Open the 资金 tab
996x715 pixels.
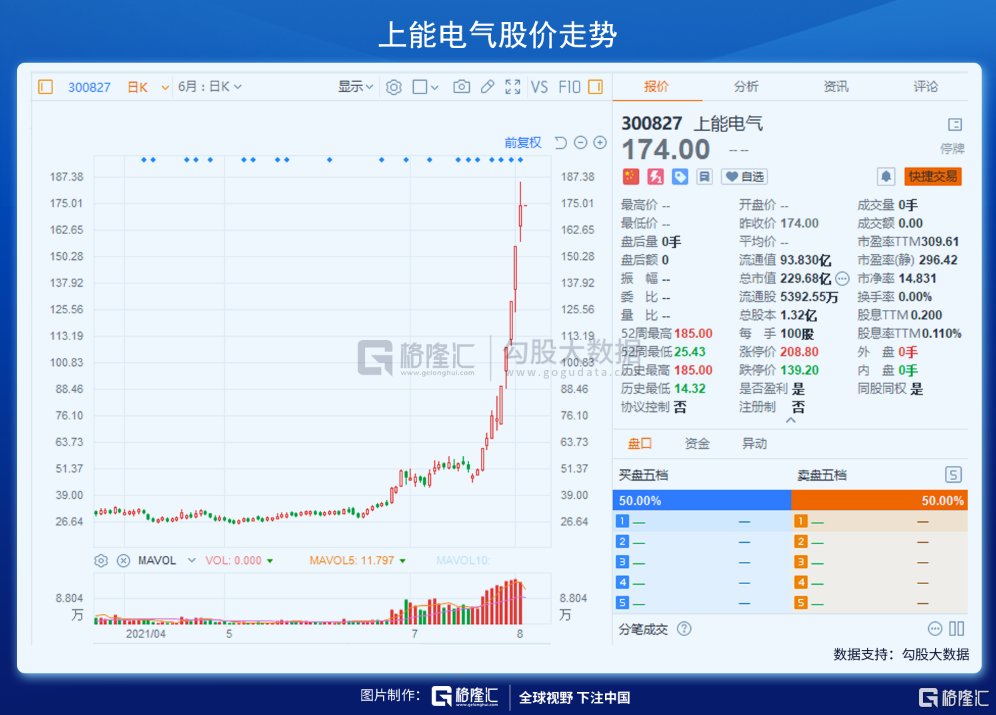[697, 444]
